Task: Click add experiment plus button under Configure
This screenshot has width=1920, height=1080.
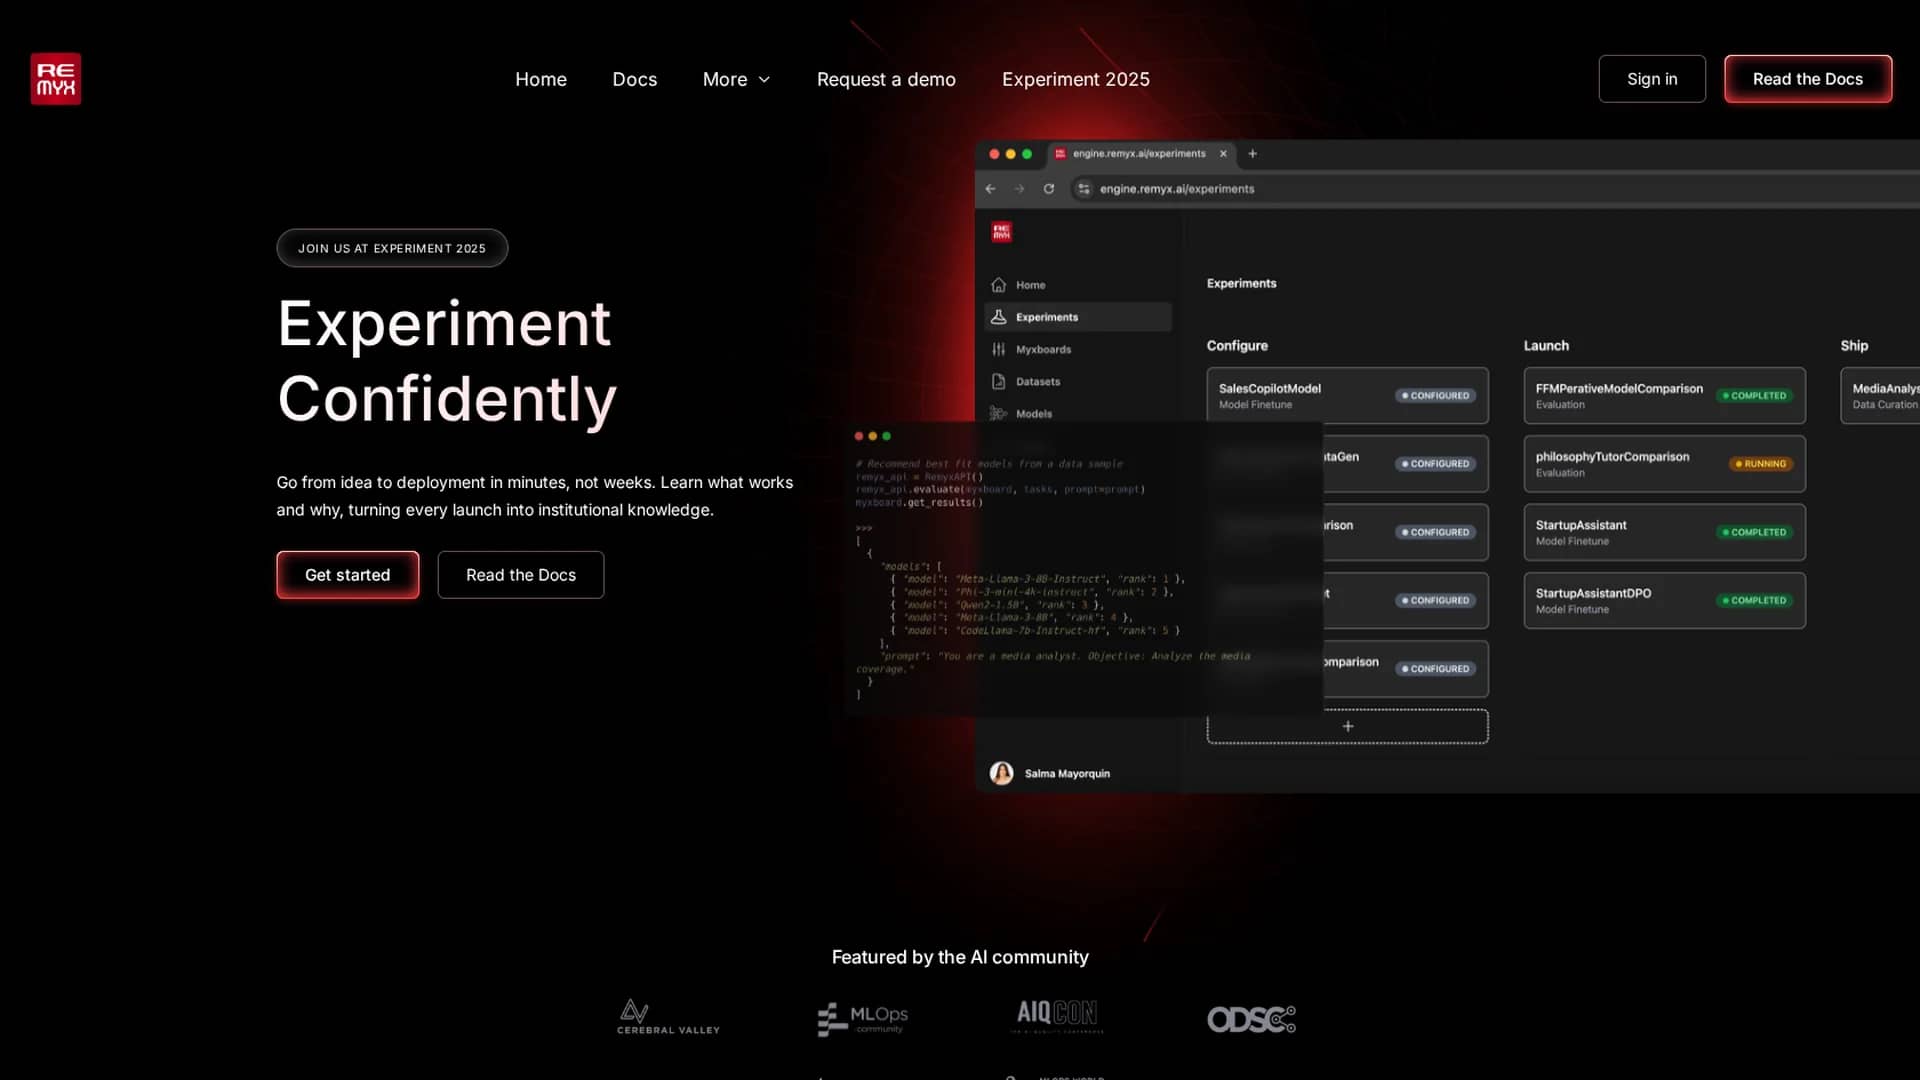Action: click(x=1347, y=726)
